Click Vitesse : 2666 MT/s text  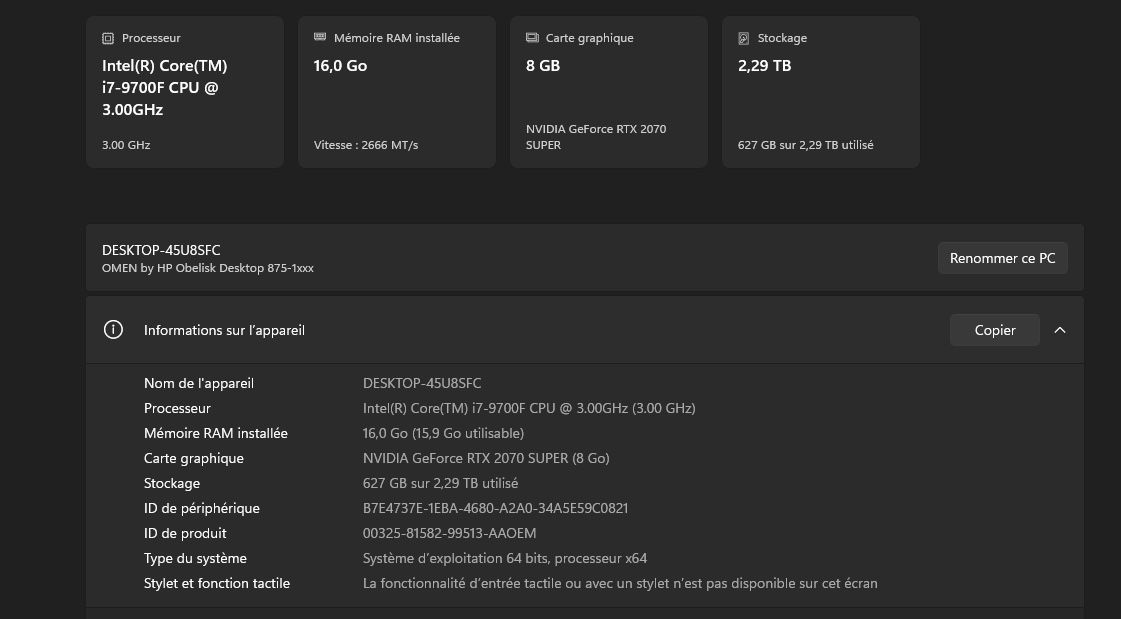[x=366, y=145]
